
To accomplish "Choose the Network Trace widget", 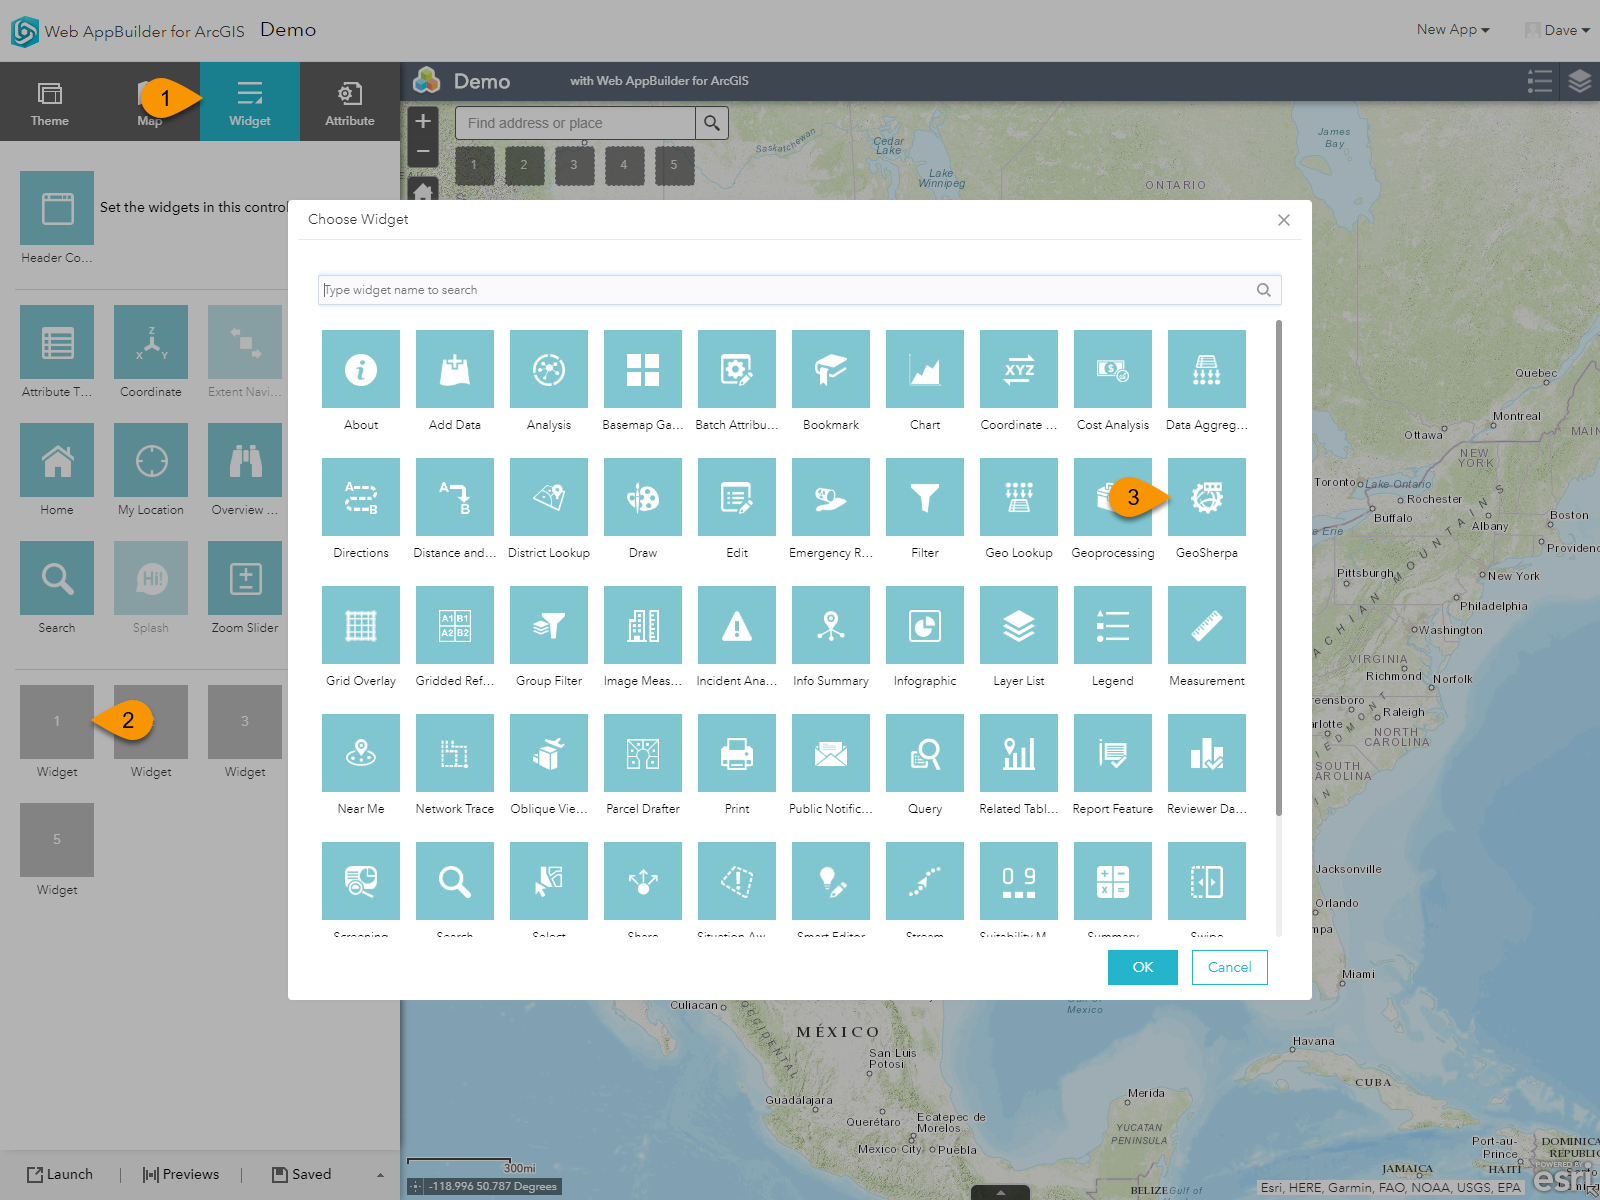I will coord(455,753).
